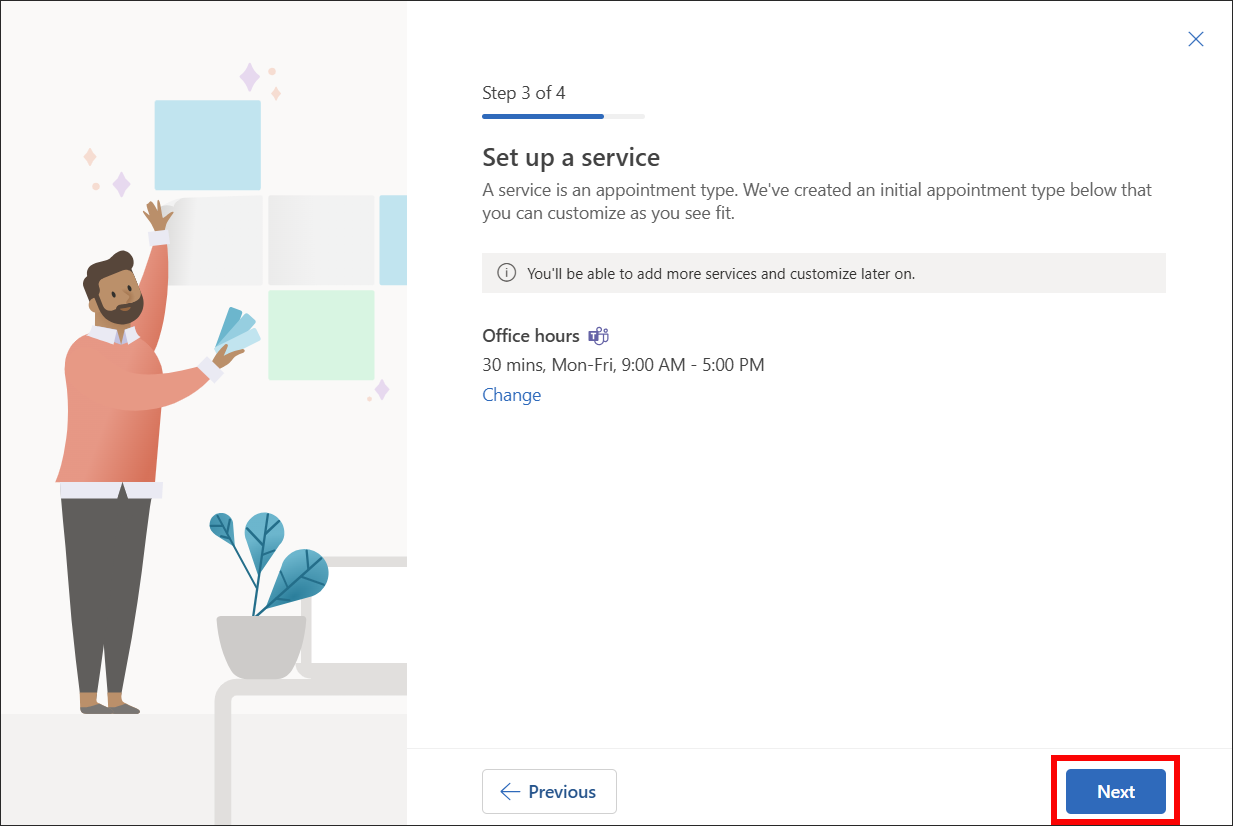1233x826 pixels.
Task: Dismiss the setup wizard with the blue X
Action: 1196,39
